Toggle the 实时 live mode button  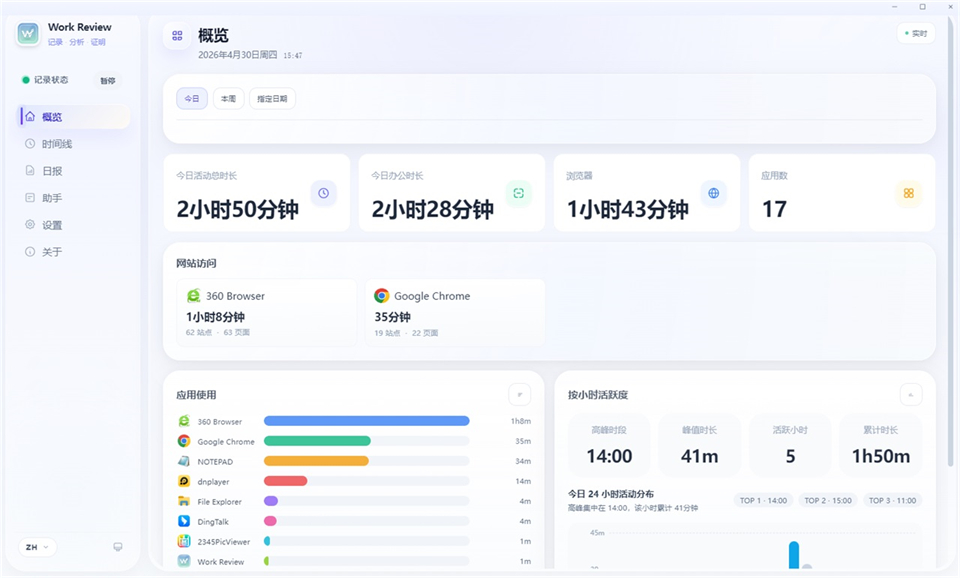[x=915, y=34]
